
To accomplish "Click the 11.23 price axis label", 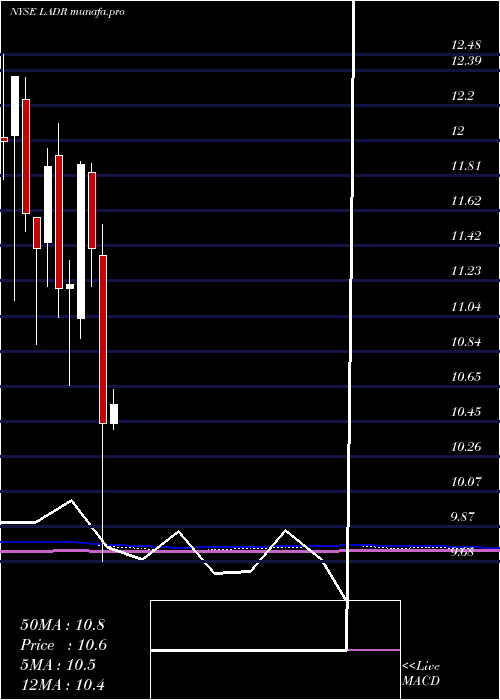I will point(466,271).
